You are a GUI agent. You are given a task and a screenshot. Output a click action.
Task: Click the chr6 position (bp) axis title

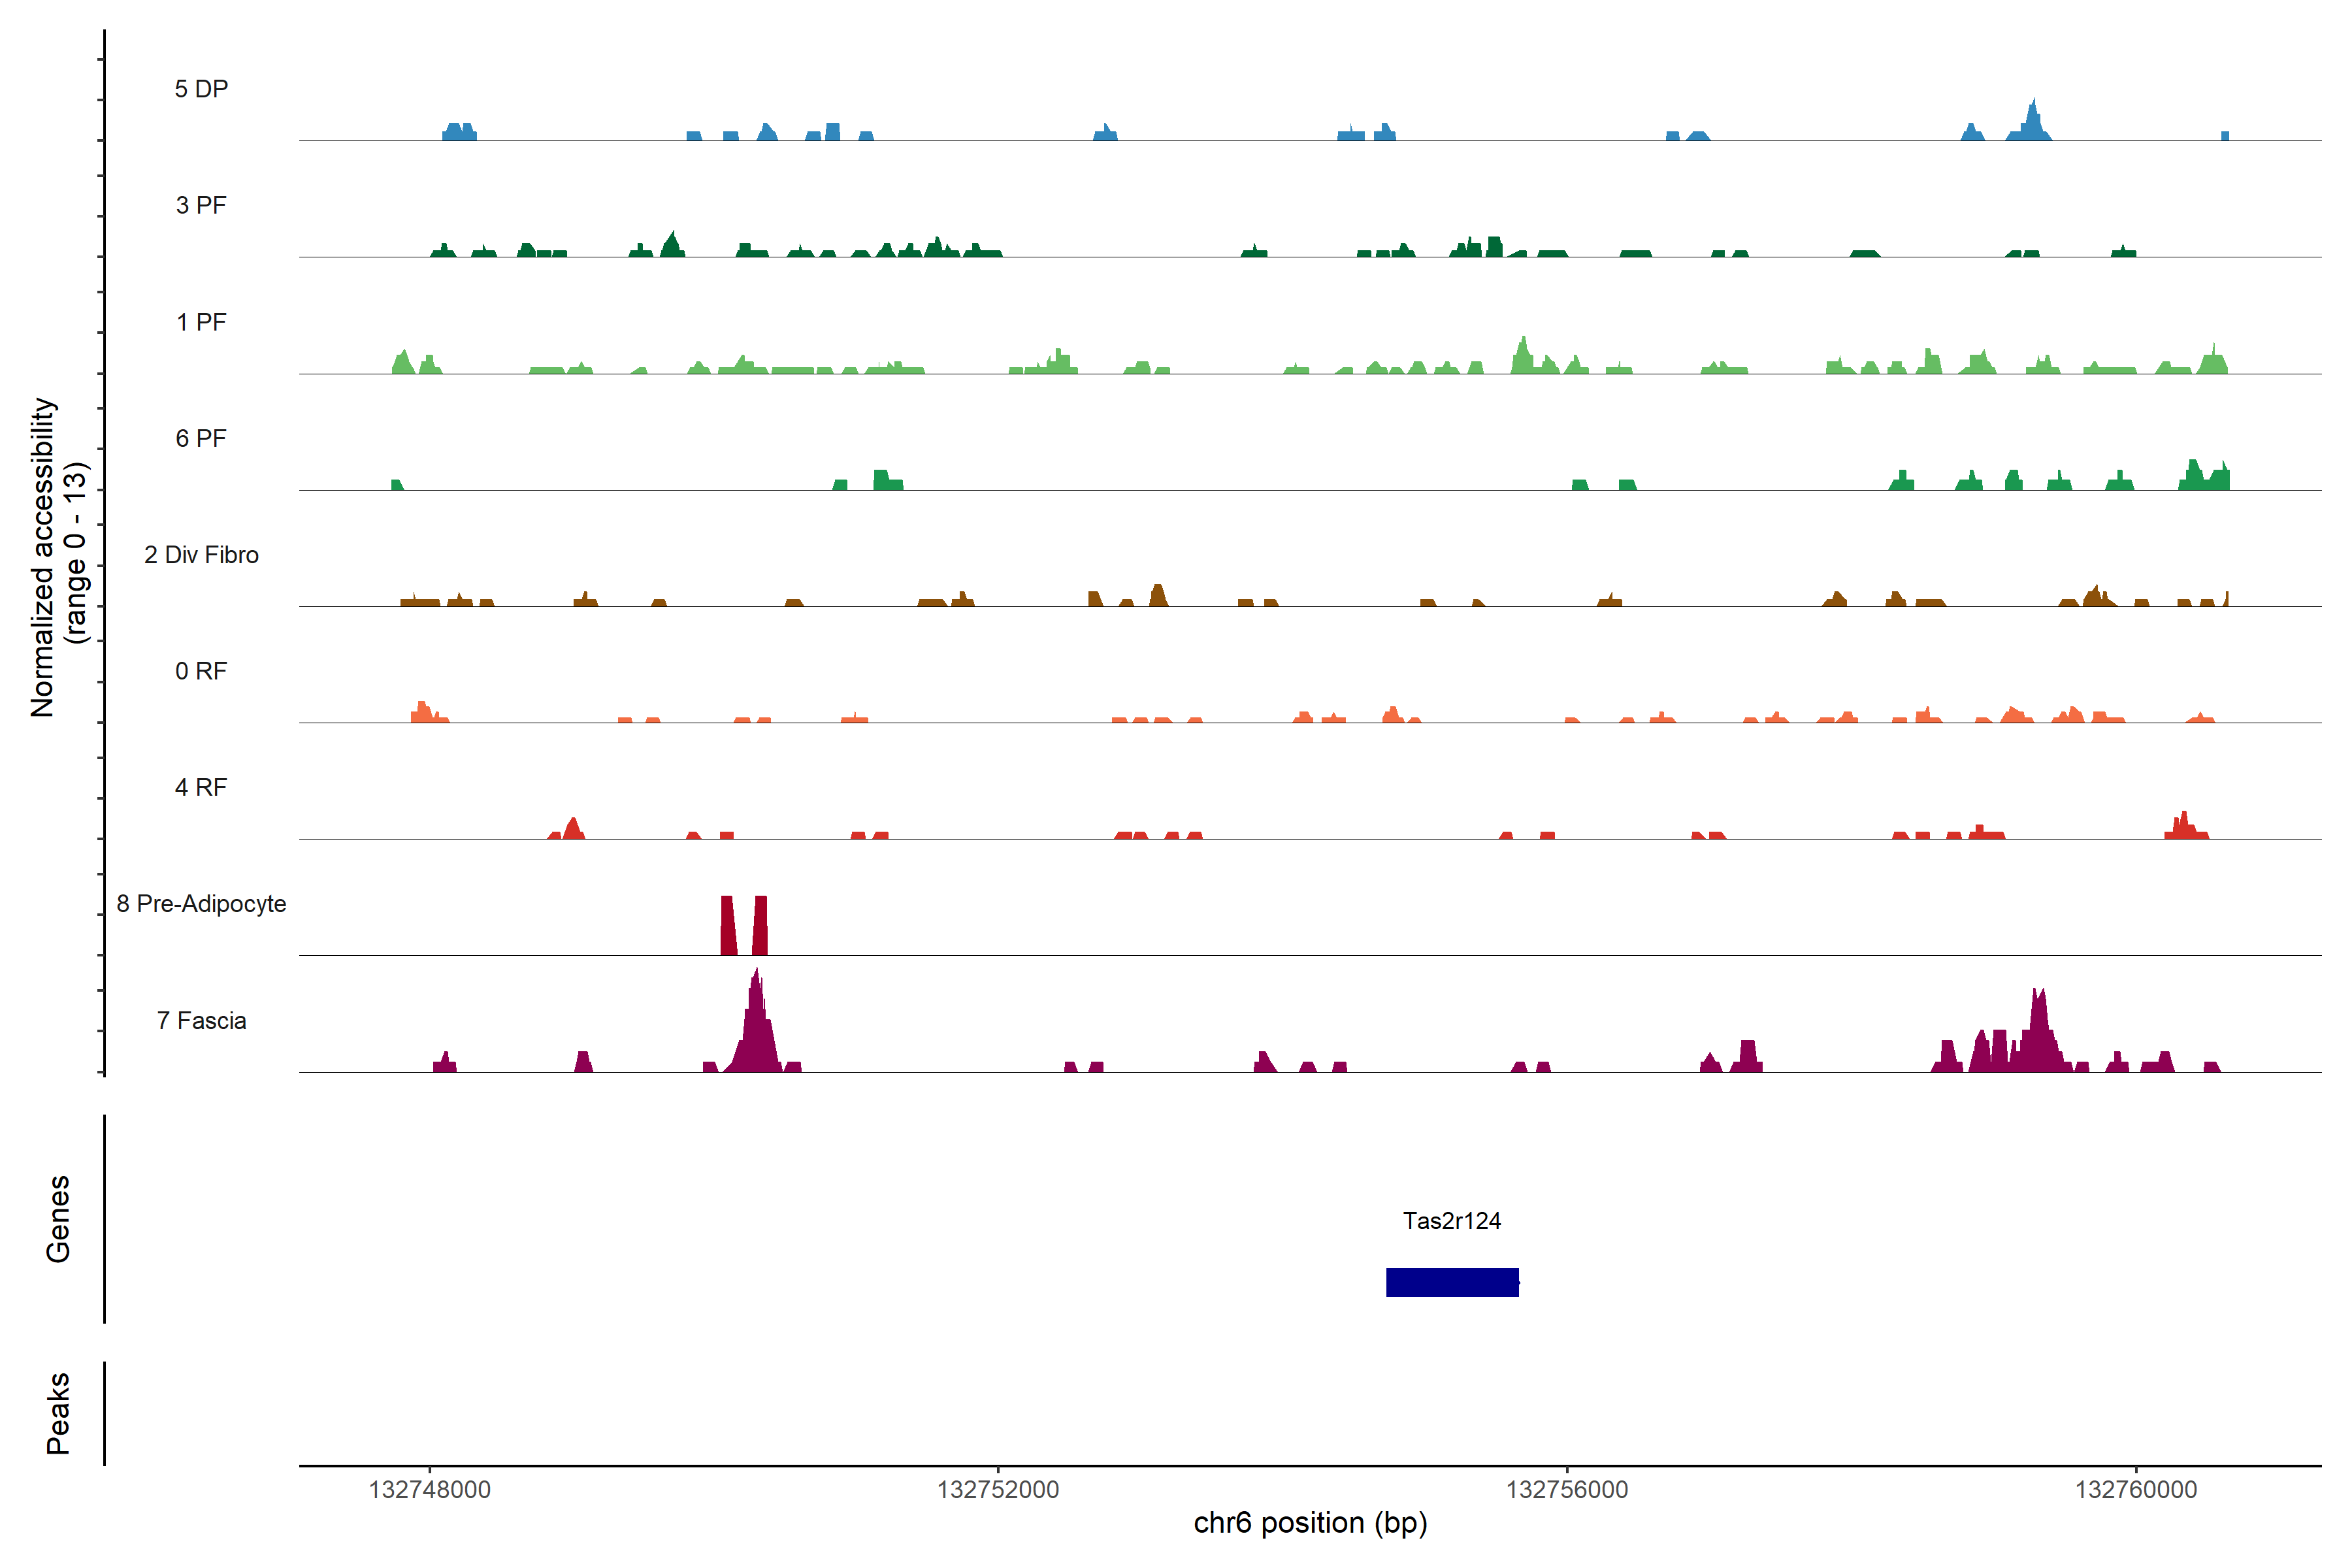[1310, 1523]
